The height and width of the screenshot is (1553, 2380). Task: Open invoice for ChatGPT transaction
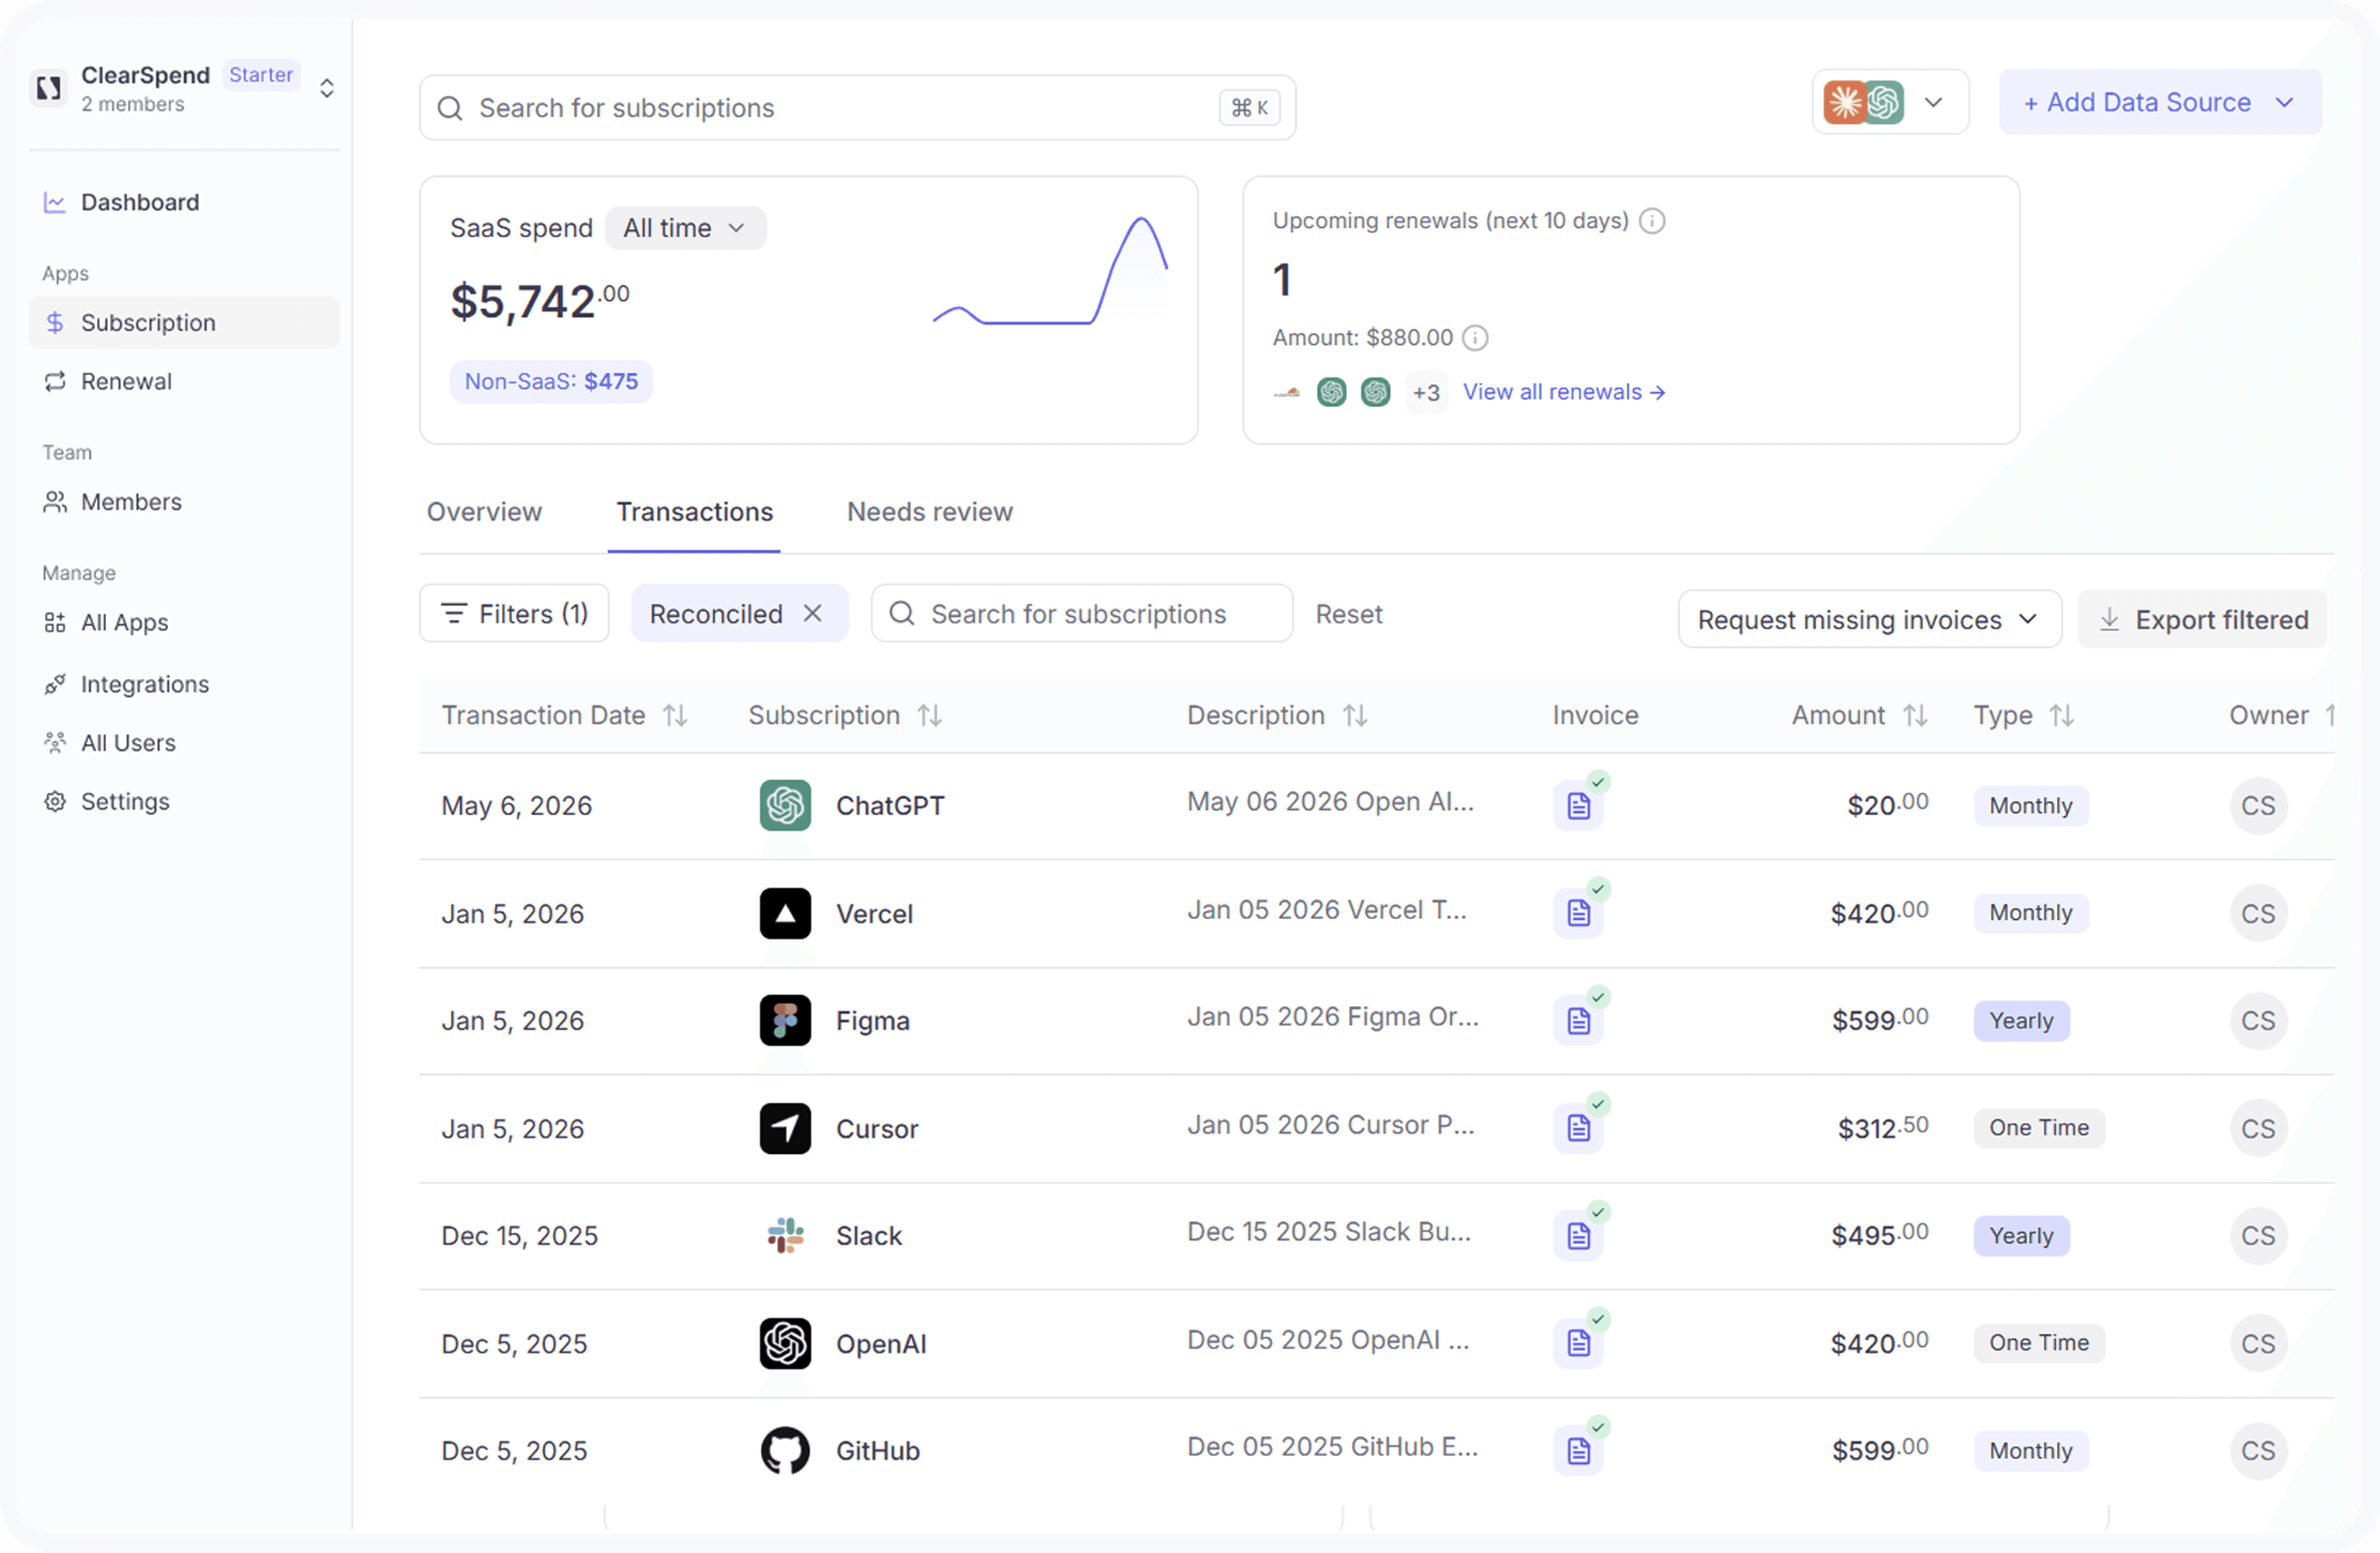pyautogui.click(x=1579, y=805)
